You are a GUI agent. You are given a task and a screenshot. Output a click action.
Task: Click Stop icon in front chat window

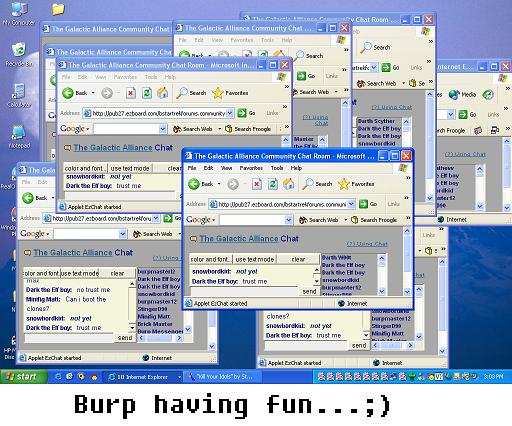[256, 184]
